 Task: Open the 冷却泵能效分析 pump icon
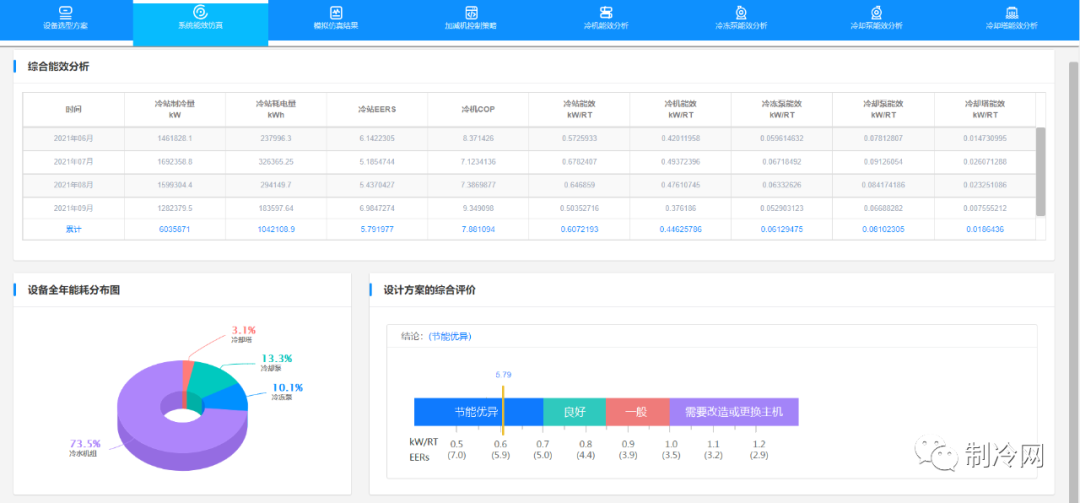pos(876,12)
